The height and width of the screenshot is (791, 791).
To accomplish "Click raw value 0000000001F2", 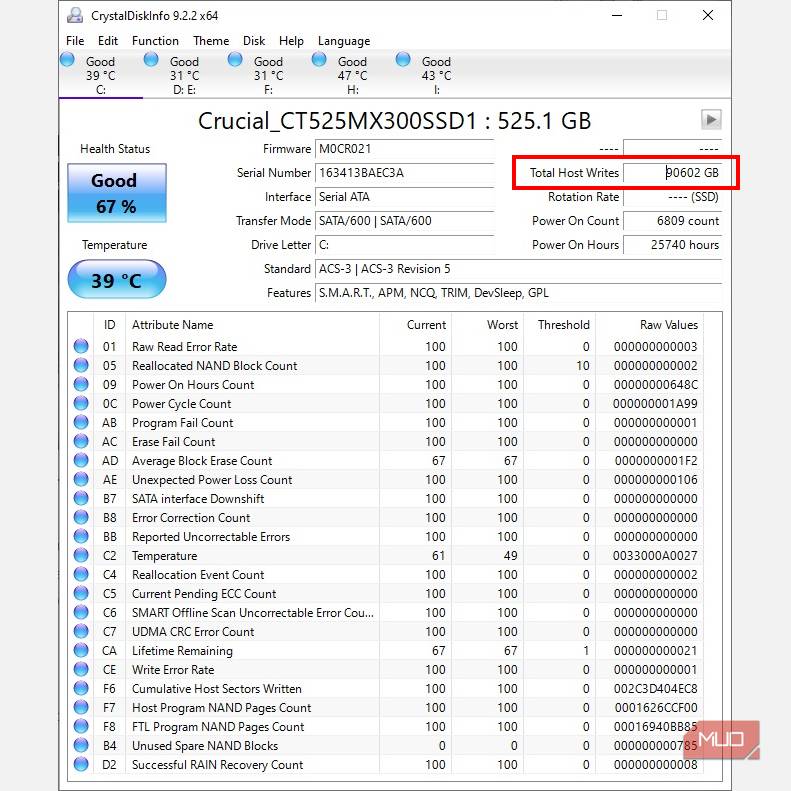I will pos(656,461).
